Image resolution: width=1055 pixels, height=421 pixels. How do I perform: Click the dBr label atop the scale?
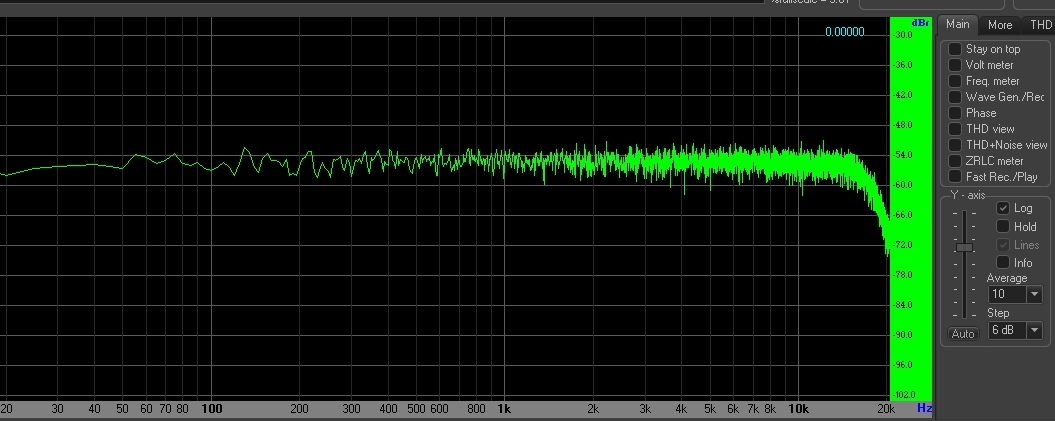[920, 23]
